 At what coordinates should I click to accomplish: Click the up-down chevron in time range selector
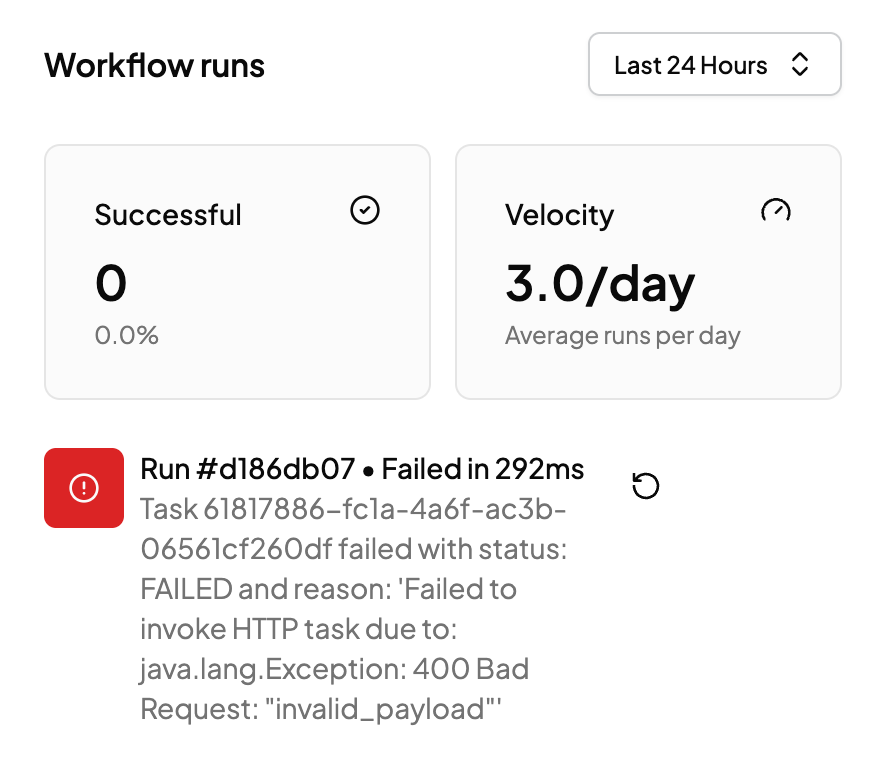point(799,65)
